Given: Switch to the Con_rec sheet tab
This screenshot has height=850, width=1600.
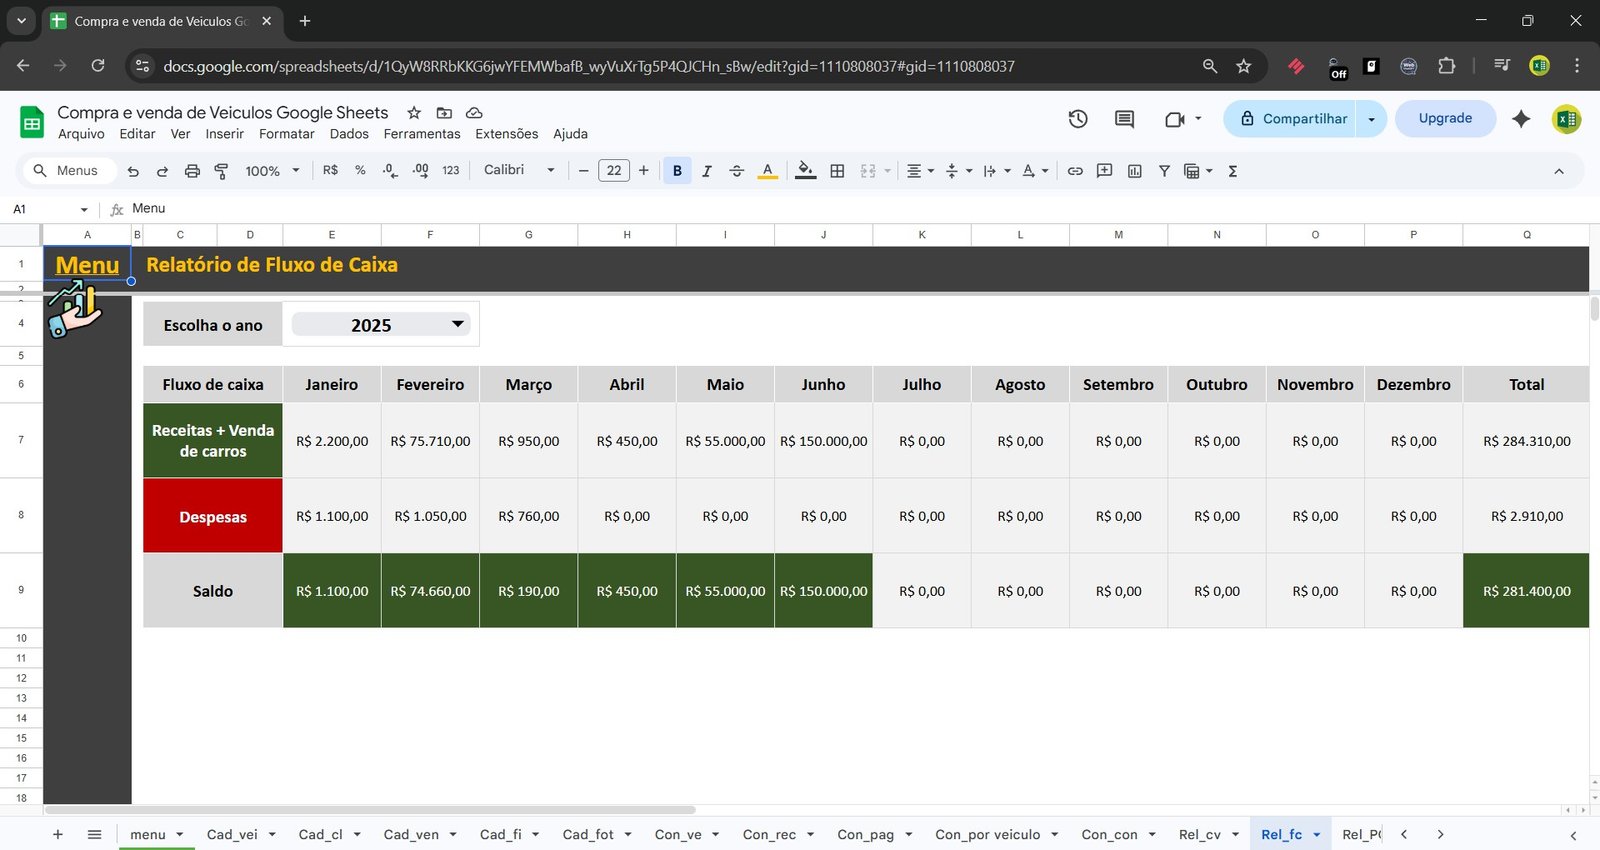Looking at the screenshot, I should 769,834.
